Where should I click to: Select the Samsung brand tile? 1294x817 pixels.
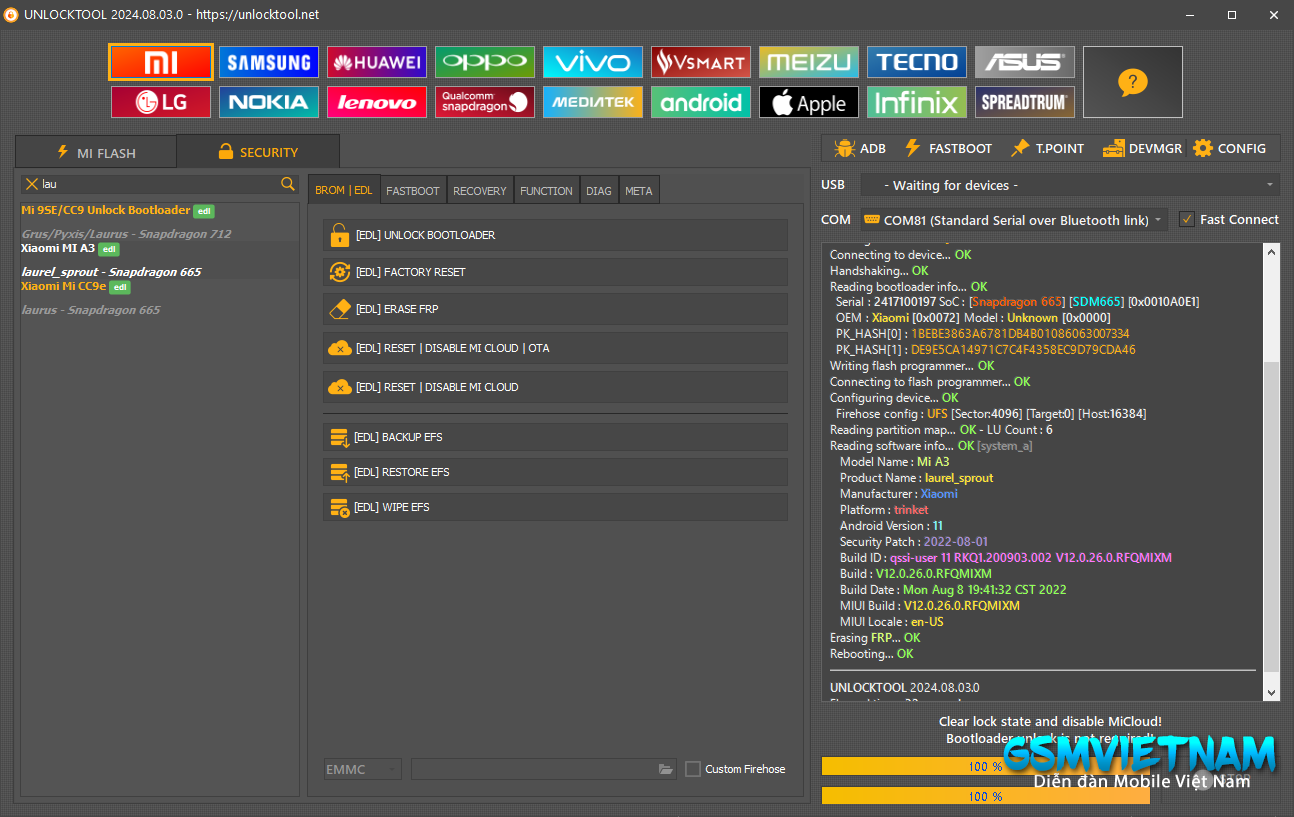269,62
